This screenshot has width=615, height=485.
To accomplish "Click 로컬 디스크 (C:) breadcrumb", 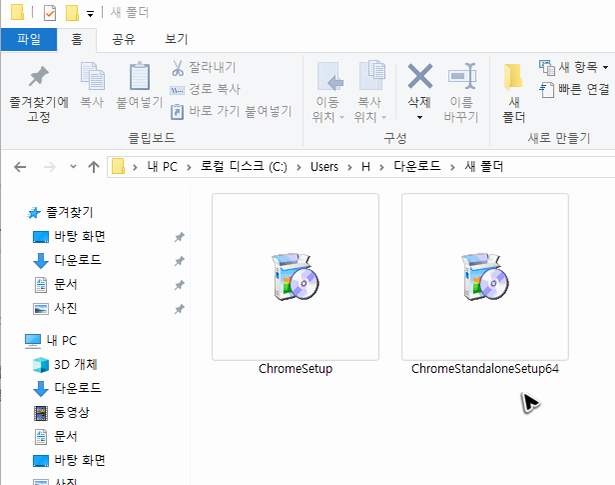I will click(x=244, y=167).
